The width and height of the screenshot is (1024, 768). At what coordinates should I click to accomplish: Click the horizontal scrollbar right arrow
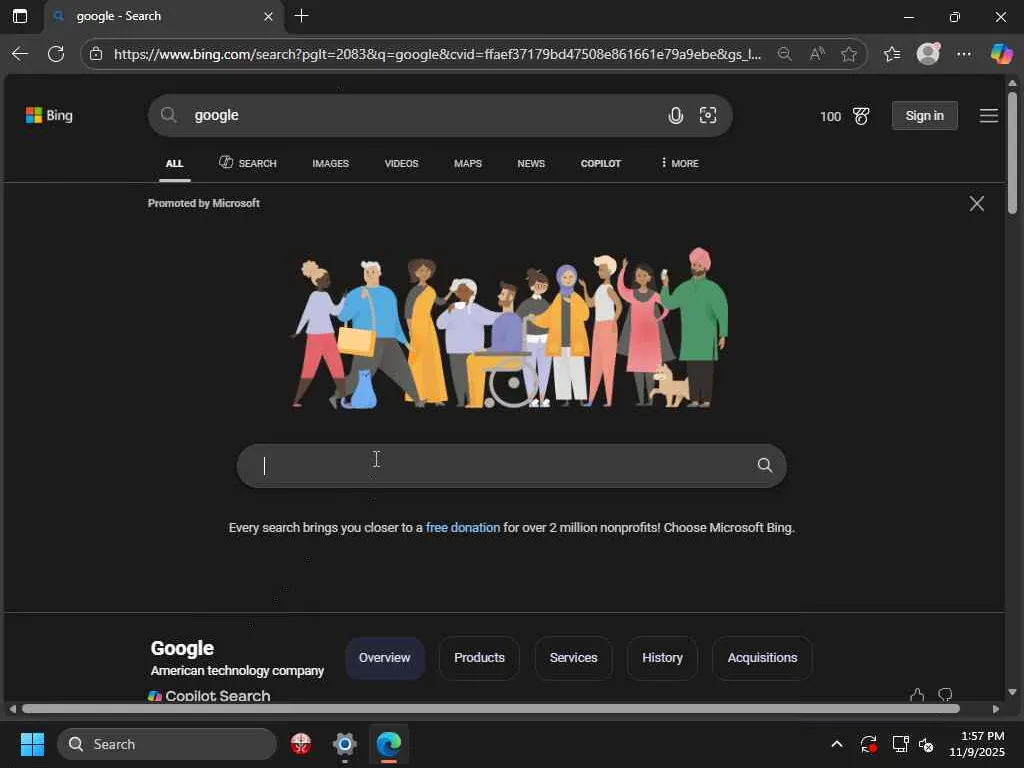point(996,709)
